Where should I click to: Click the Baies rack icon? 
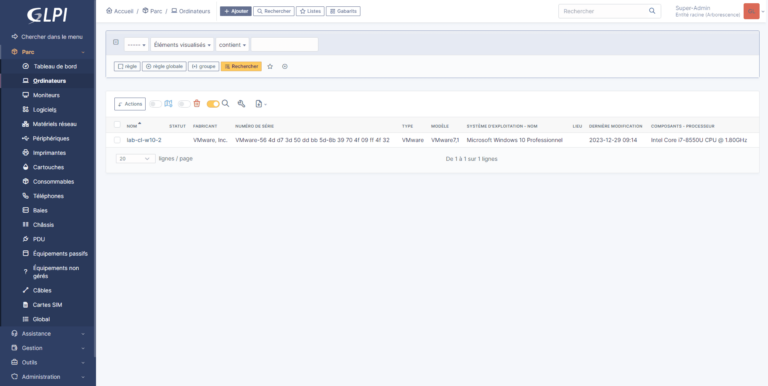coord(26,210)
